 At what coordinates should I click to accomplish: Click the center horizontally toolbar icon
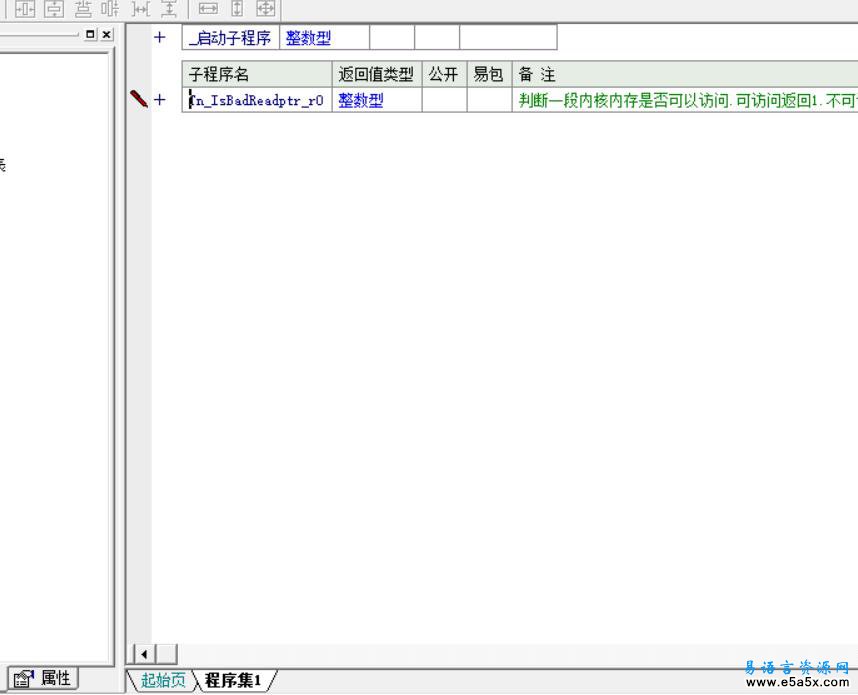(25, 9)
